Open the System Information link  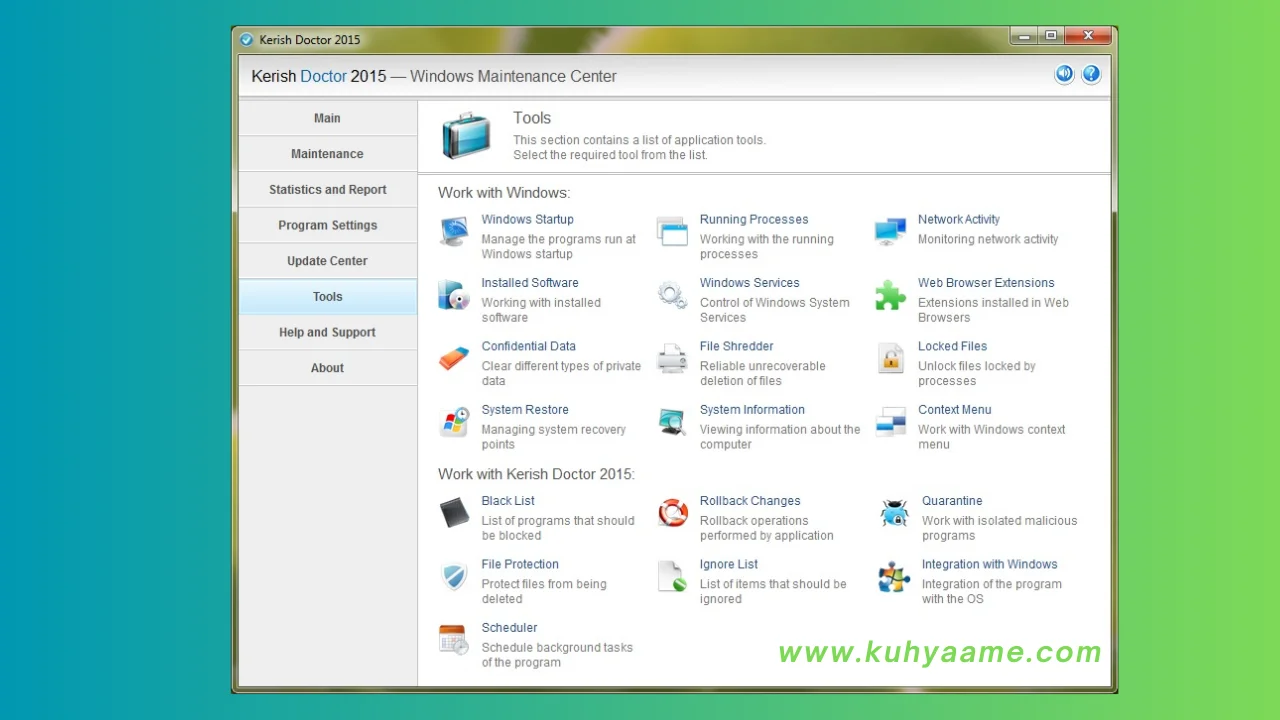(x=752, y=410)
